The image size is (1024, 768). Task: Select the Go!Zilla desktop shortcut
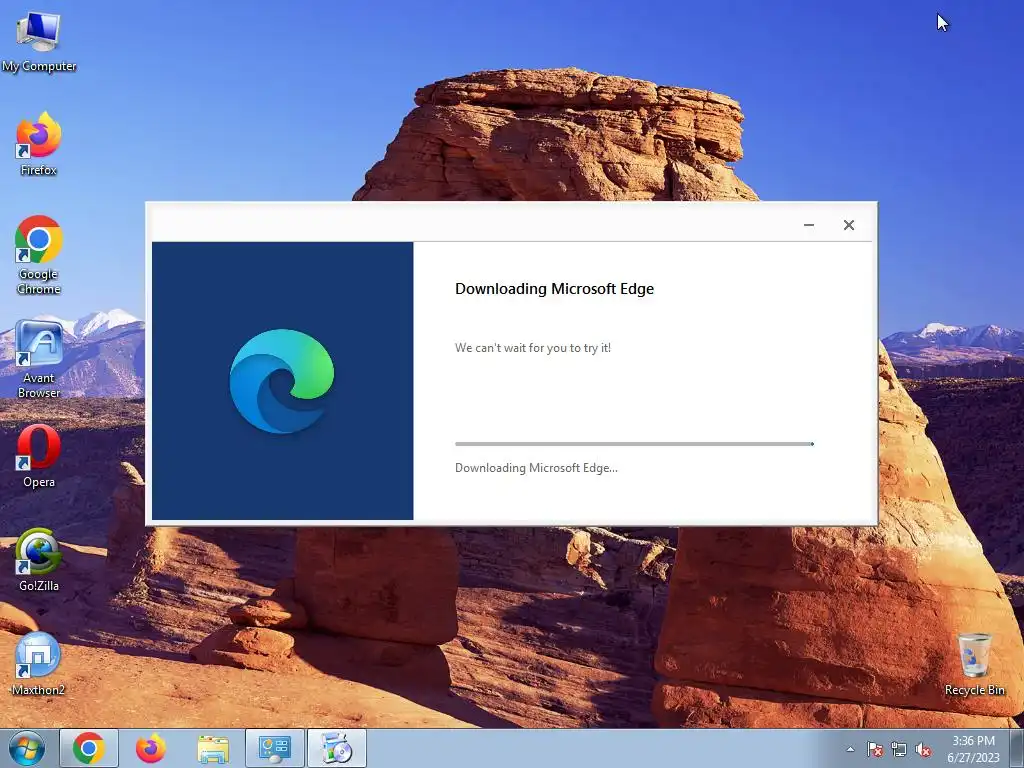[39, 560]
